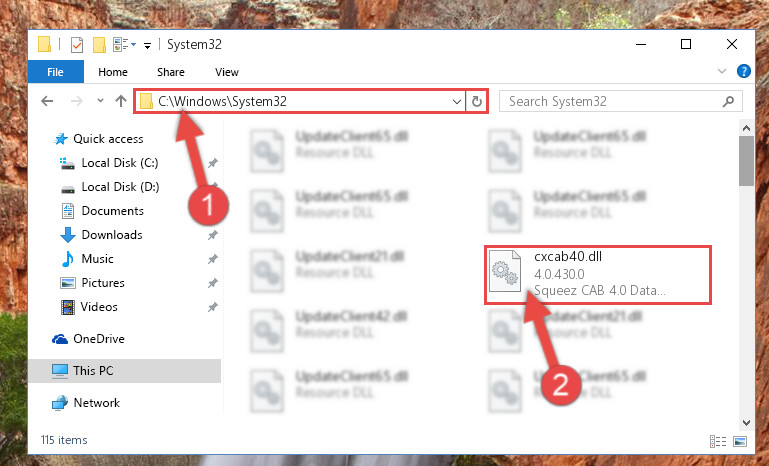Screen dimensions: 769x466
Task: Switch to the View tab
Action: pyautogui.click(x=227, y=72)
